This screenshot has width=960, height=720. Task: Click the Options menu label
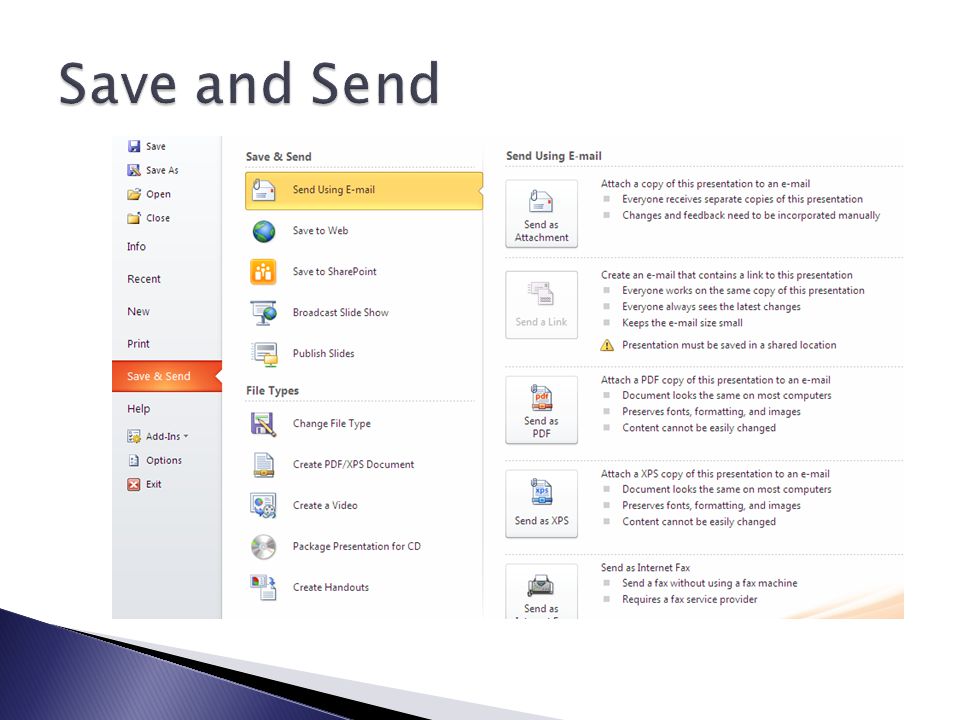(163, 460)
